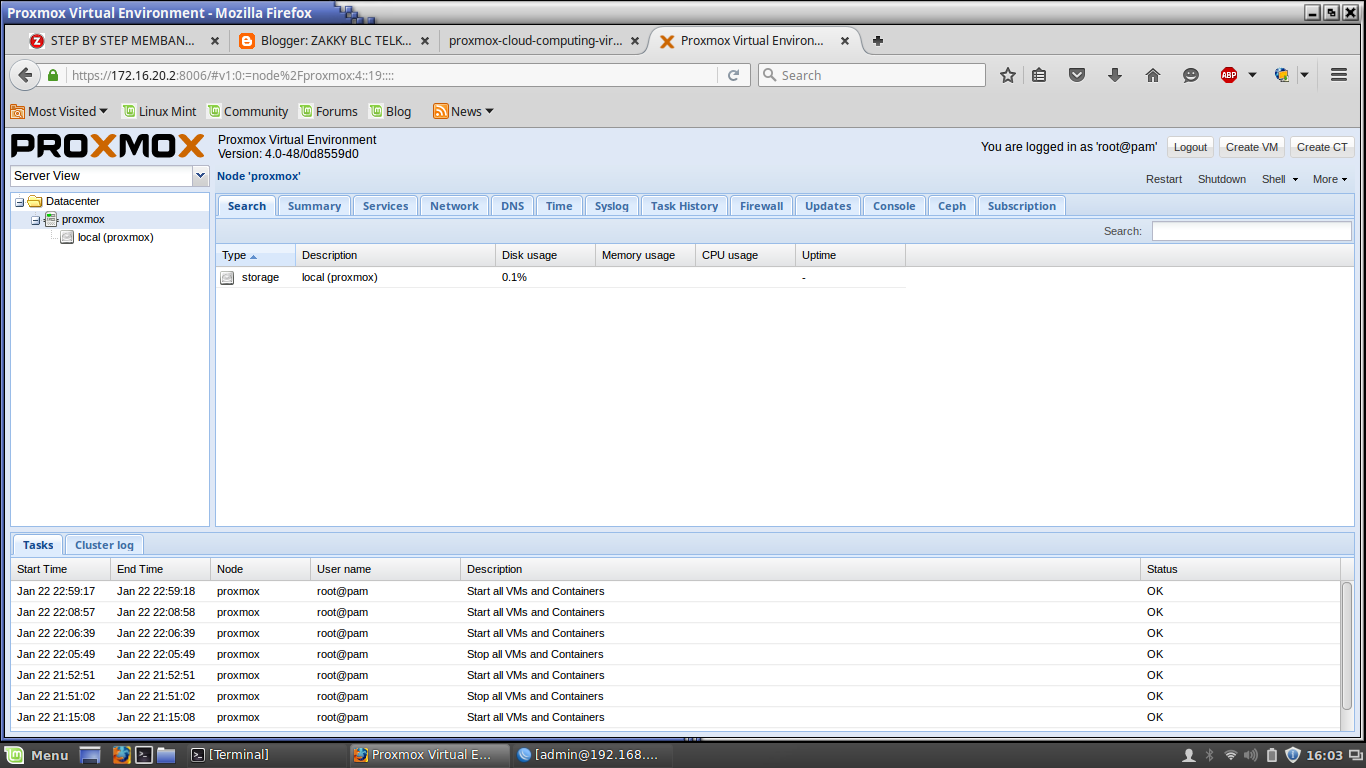Screen dimensions: 1366x768
Task: Click the Firefox URL address bar
Action: [390, 75]
